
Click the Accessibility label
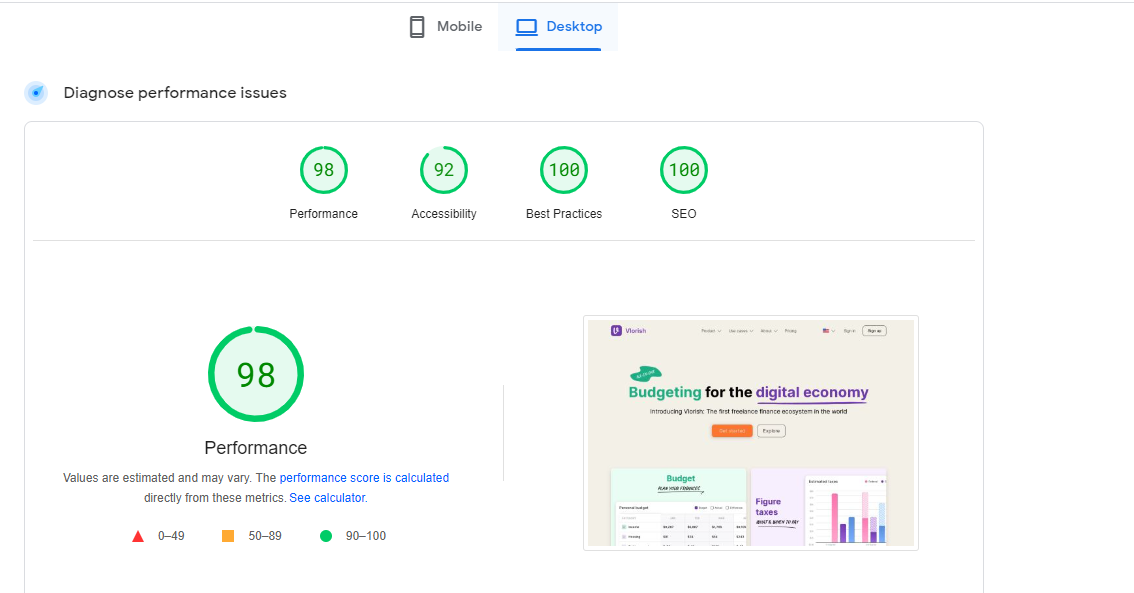443,213
